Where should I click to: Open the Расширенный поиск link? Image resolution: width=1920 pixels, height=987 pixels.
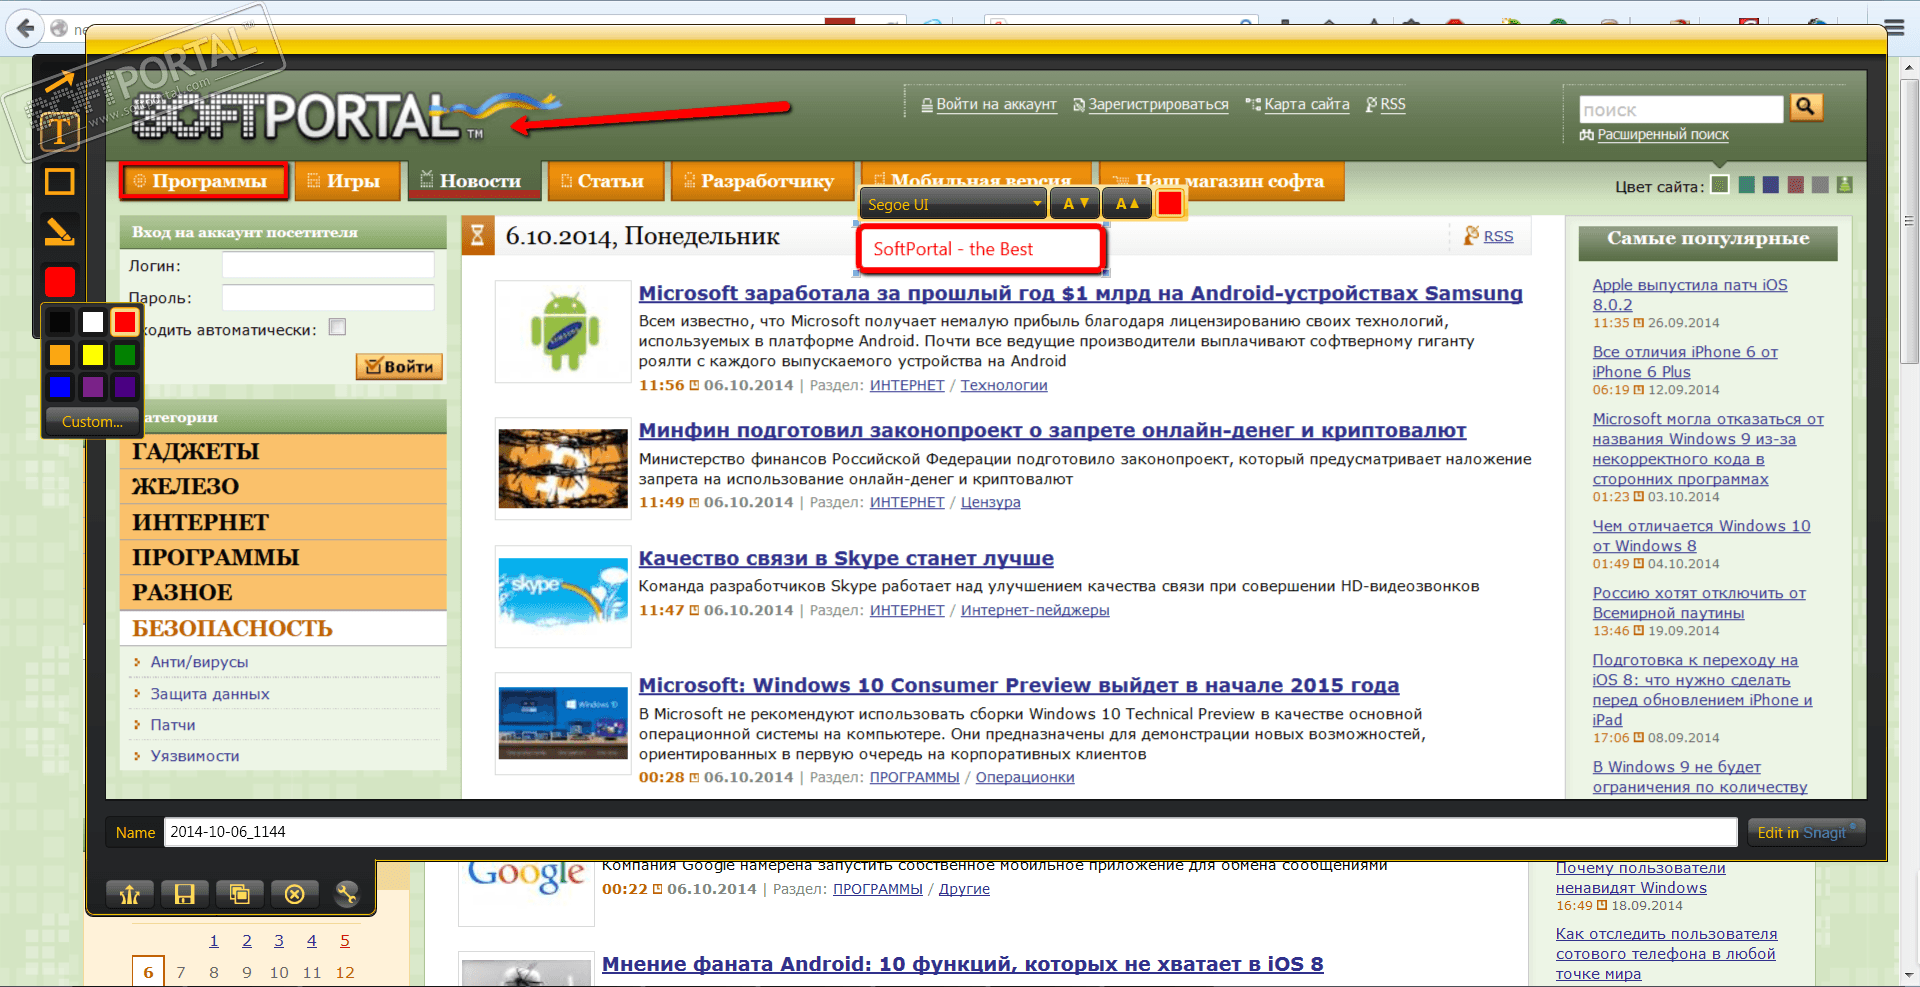coord(1662,134)
